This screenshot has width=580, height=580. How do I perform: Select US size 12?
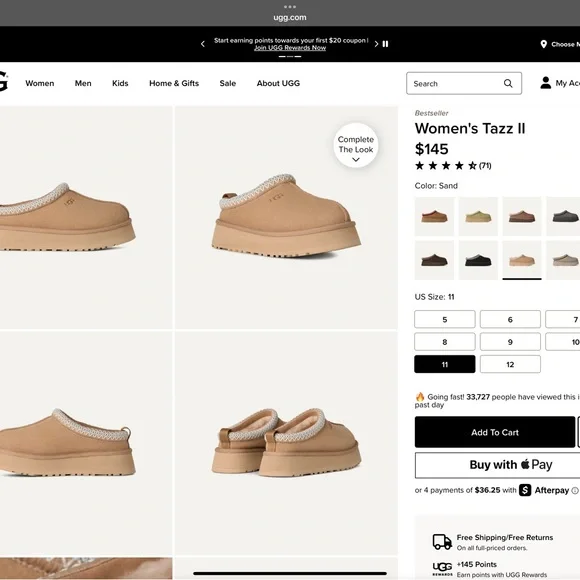tap(510, 364)
